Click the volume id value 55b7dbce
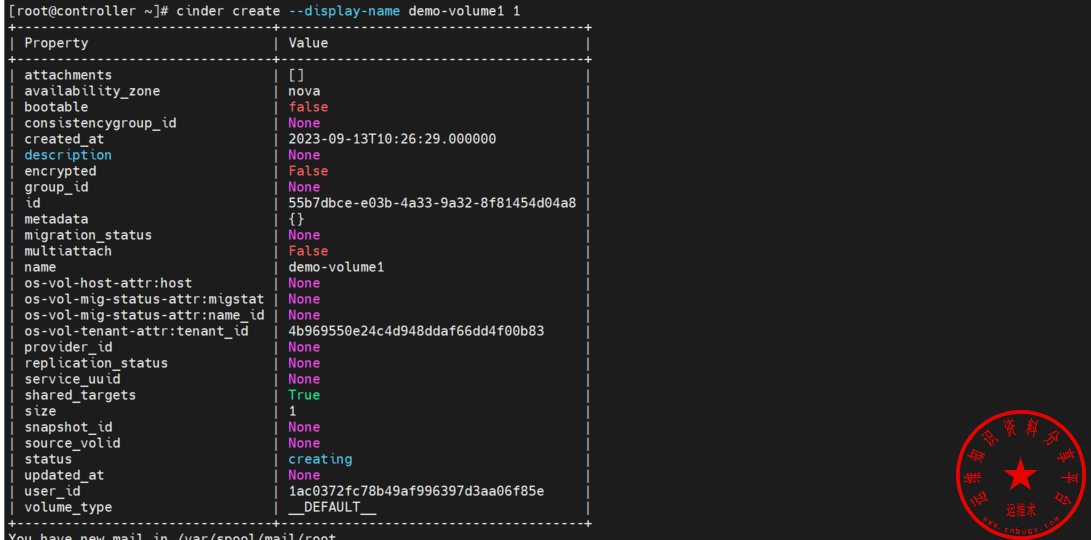Viewport: 1091px width, 540px height. pyautogui.click(x=432, y=203)
